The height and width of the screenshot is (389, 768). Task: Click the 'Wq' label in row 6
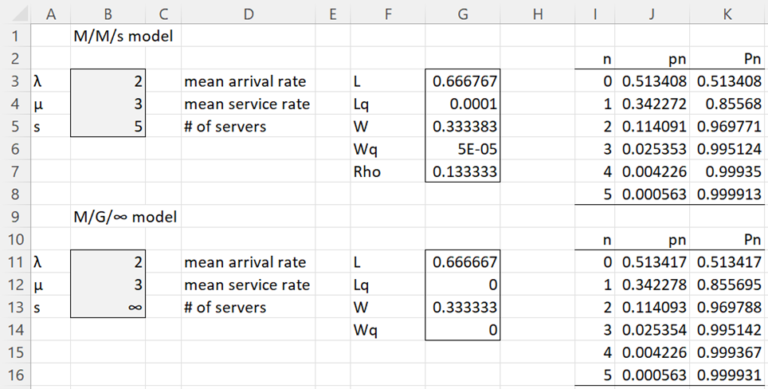click(365, 149)
